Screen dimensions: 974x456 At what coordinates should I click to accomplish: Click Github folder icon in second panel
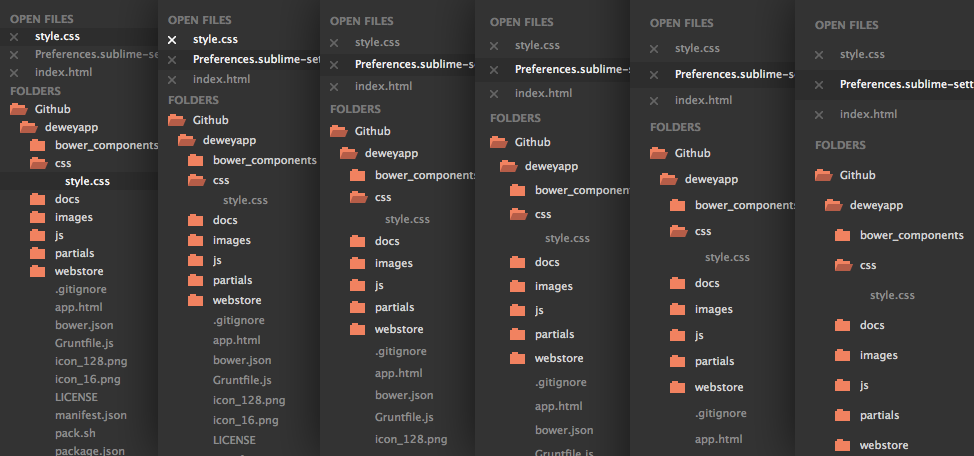tap(177, 121)
